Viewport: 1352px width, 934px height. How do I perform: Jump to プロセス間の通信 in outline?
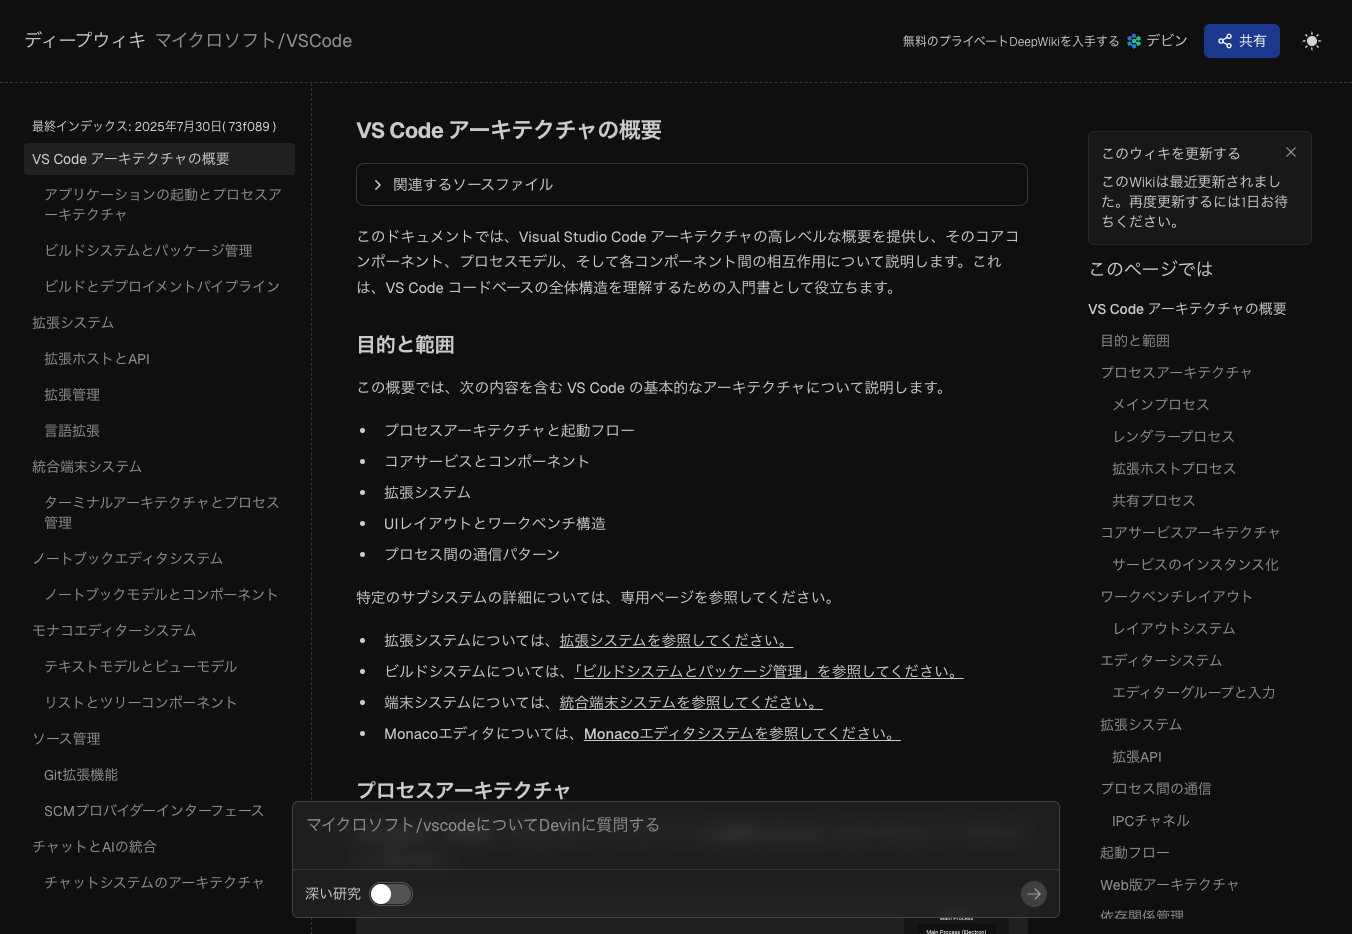1155,788
